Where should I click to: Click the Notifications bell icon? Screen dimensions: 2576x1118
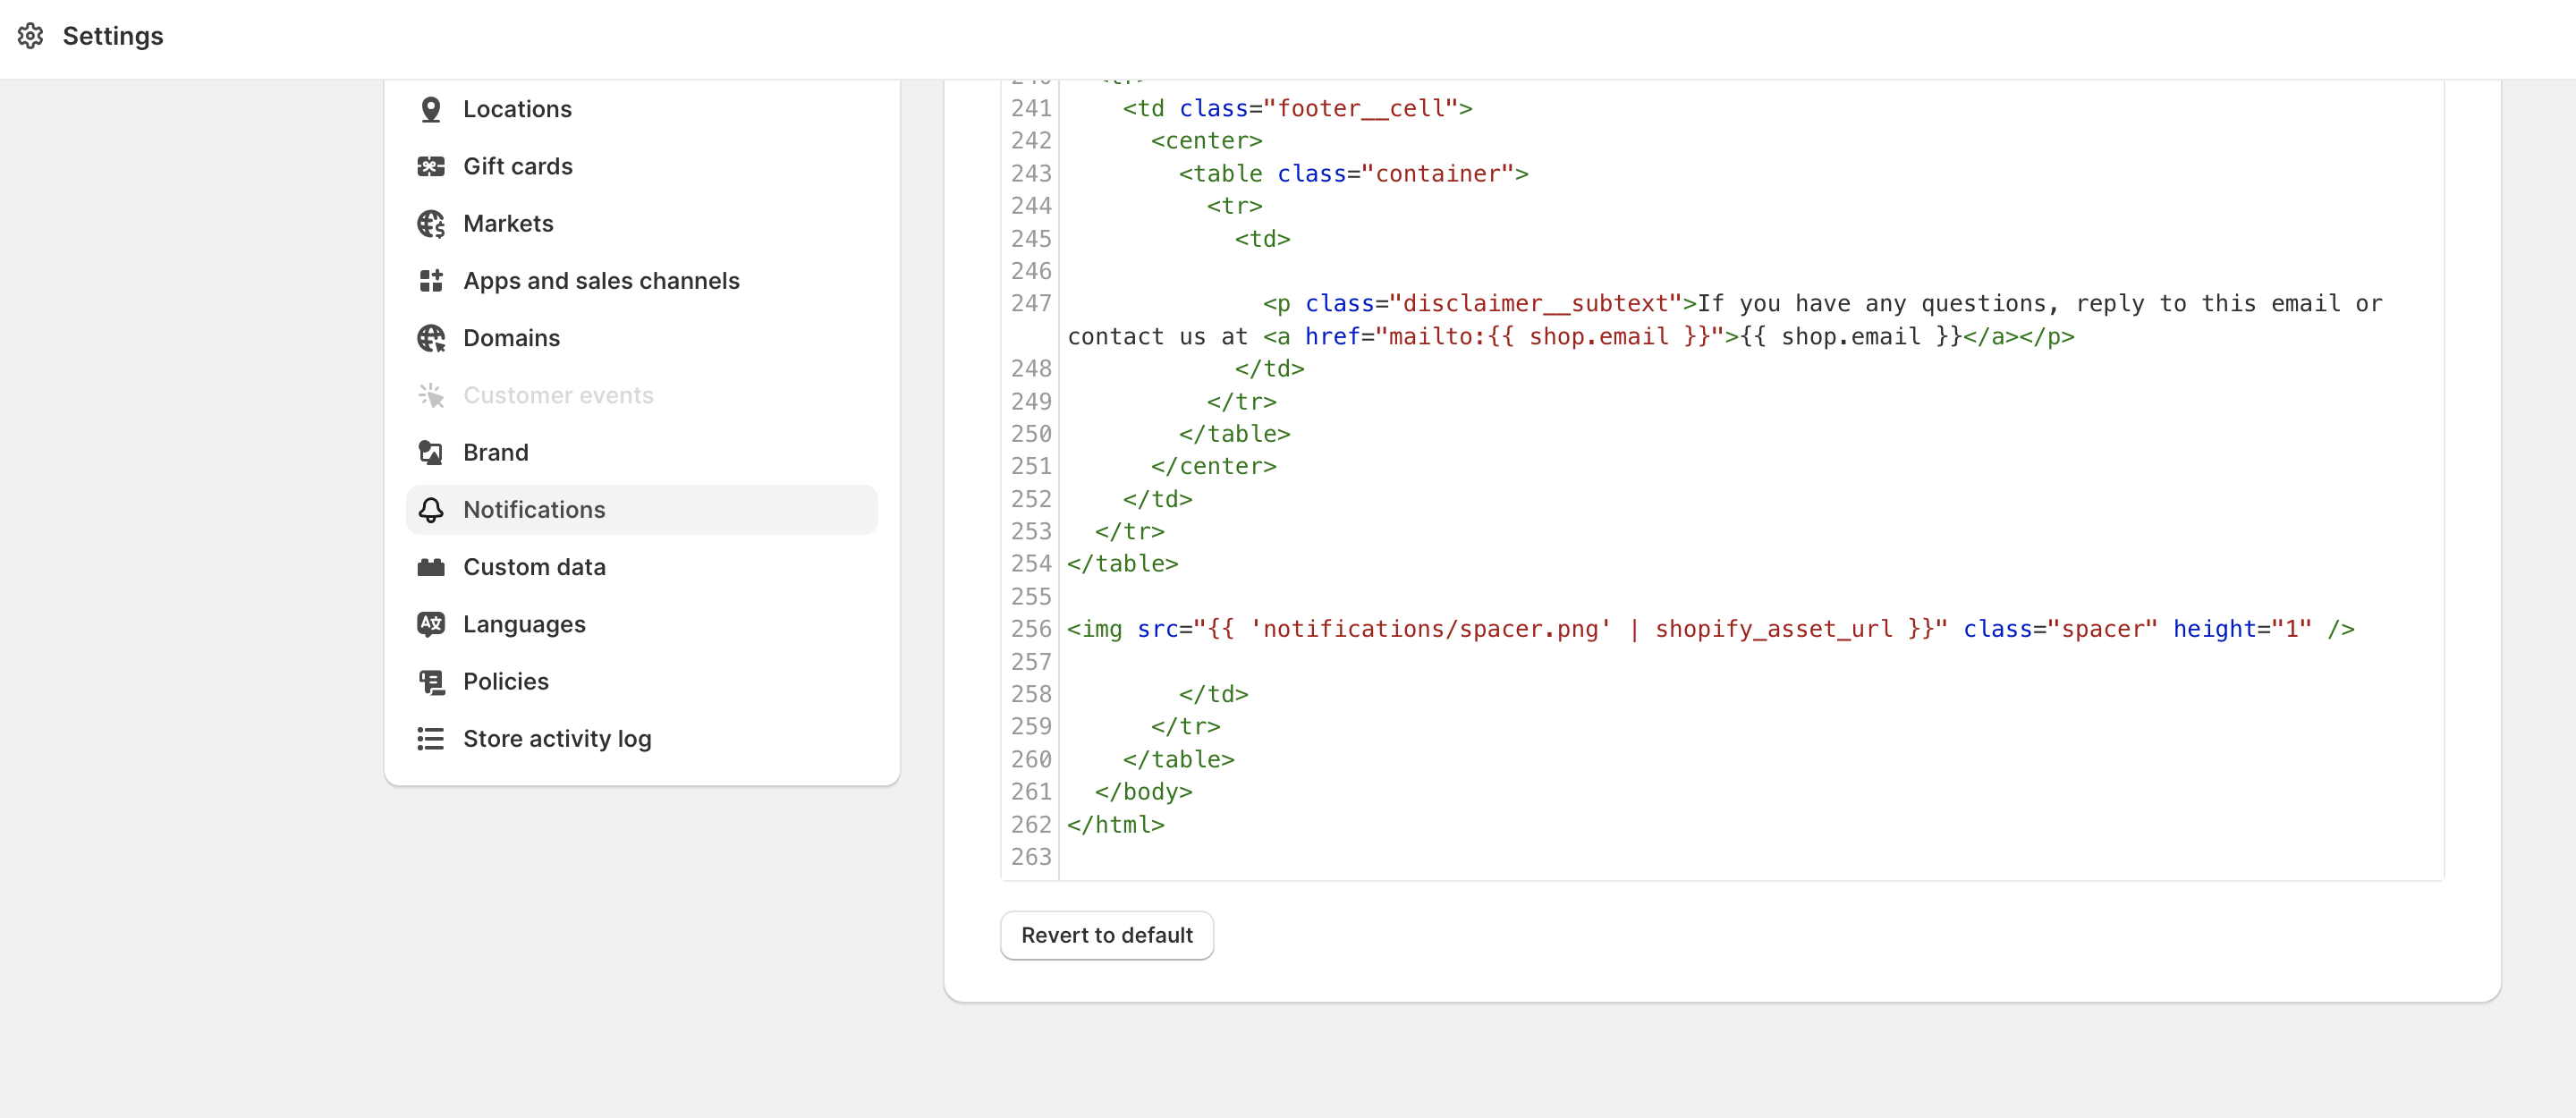click(x=430, y=510)
